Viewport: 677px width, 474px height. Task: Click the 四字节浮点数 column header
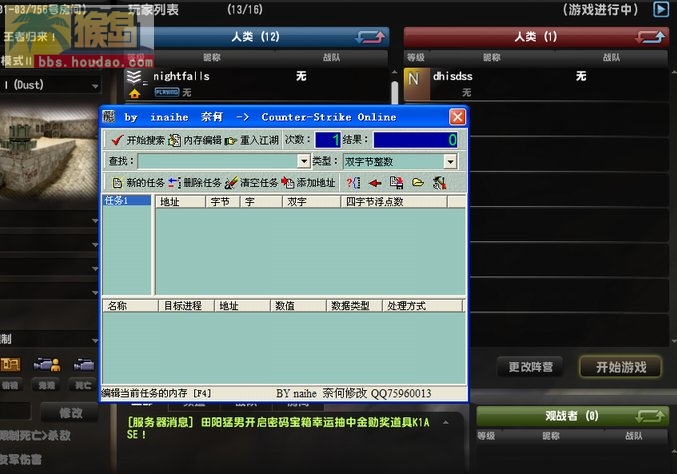pyautogui.click(x=394, y=202)
